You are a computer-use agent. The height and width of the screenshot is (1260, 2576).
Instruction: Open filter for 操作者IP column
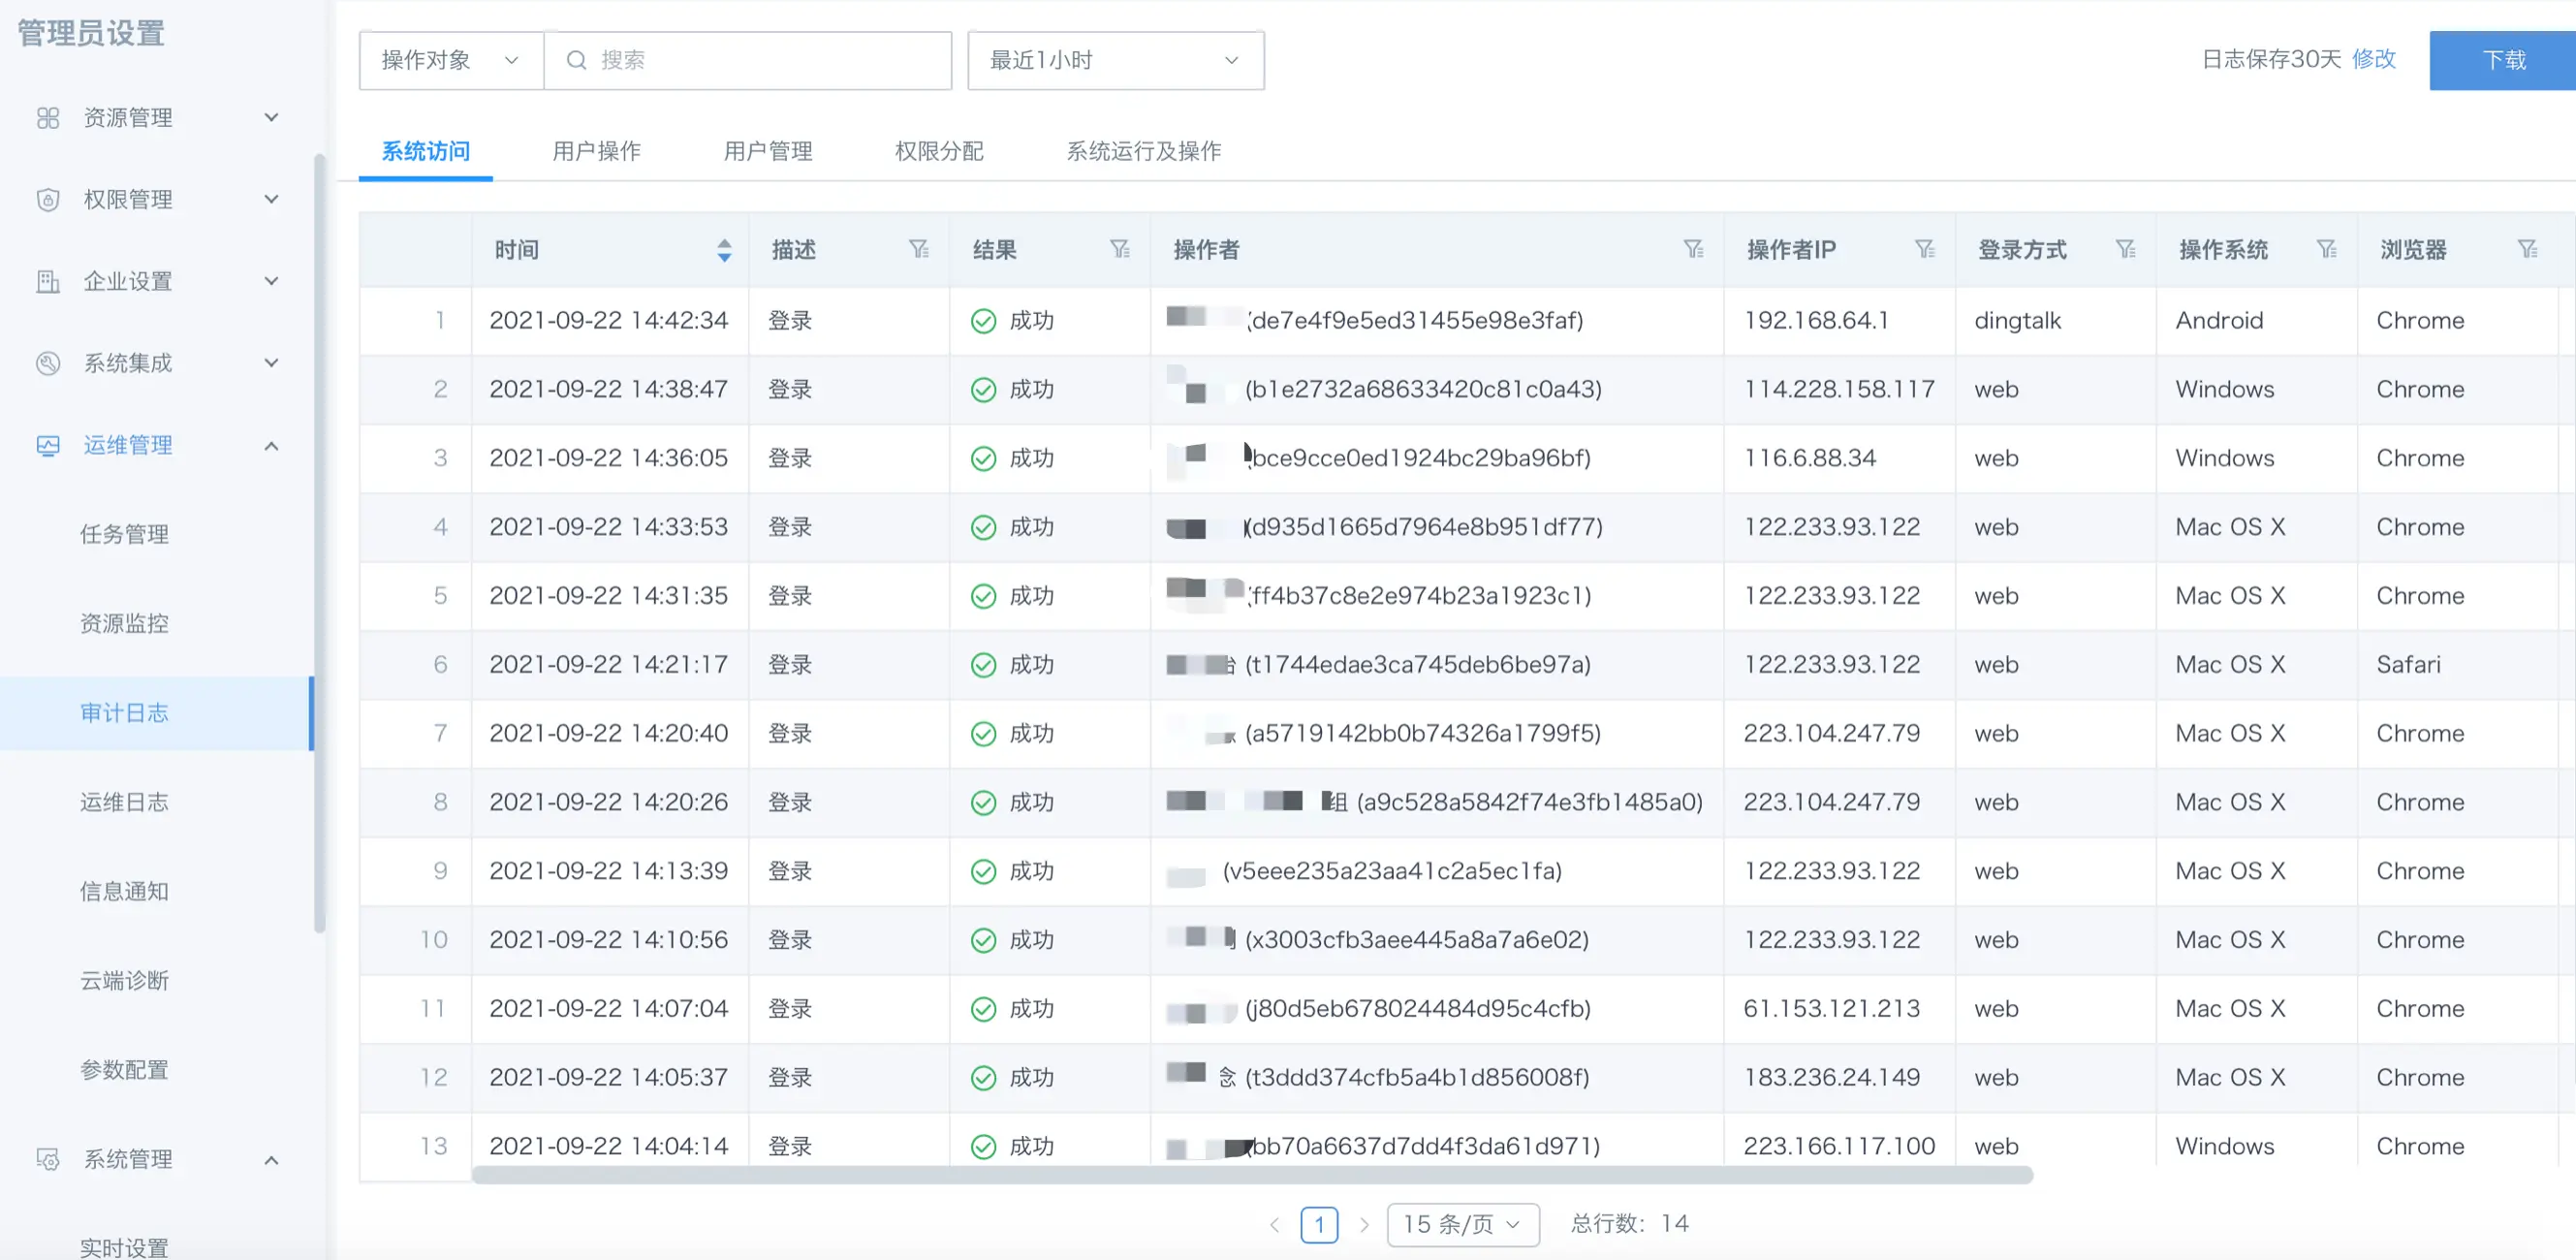coord(1924,249)
